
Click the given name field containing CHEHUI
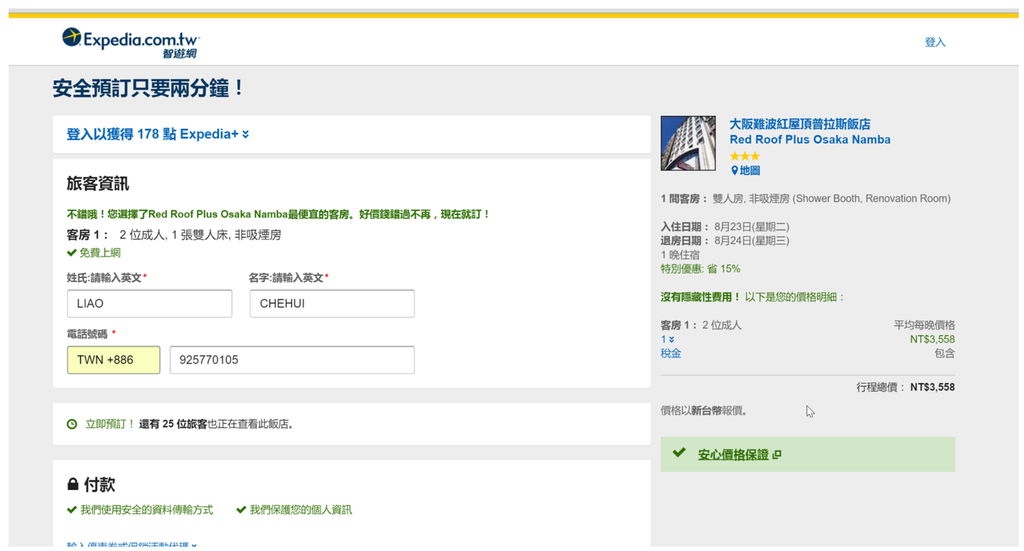[332, 304]
